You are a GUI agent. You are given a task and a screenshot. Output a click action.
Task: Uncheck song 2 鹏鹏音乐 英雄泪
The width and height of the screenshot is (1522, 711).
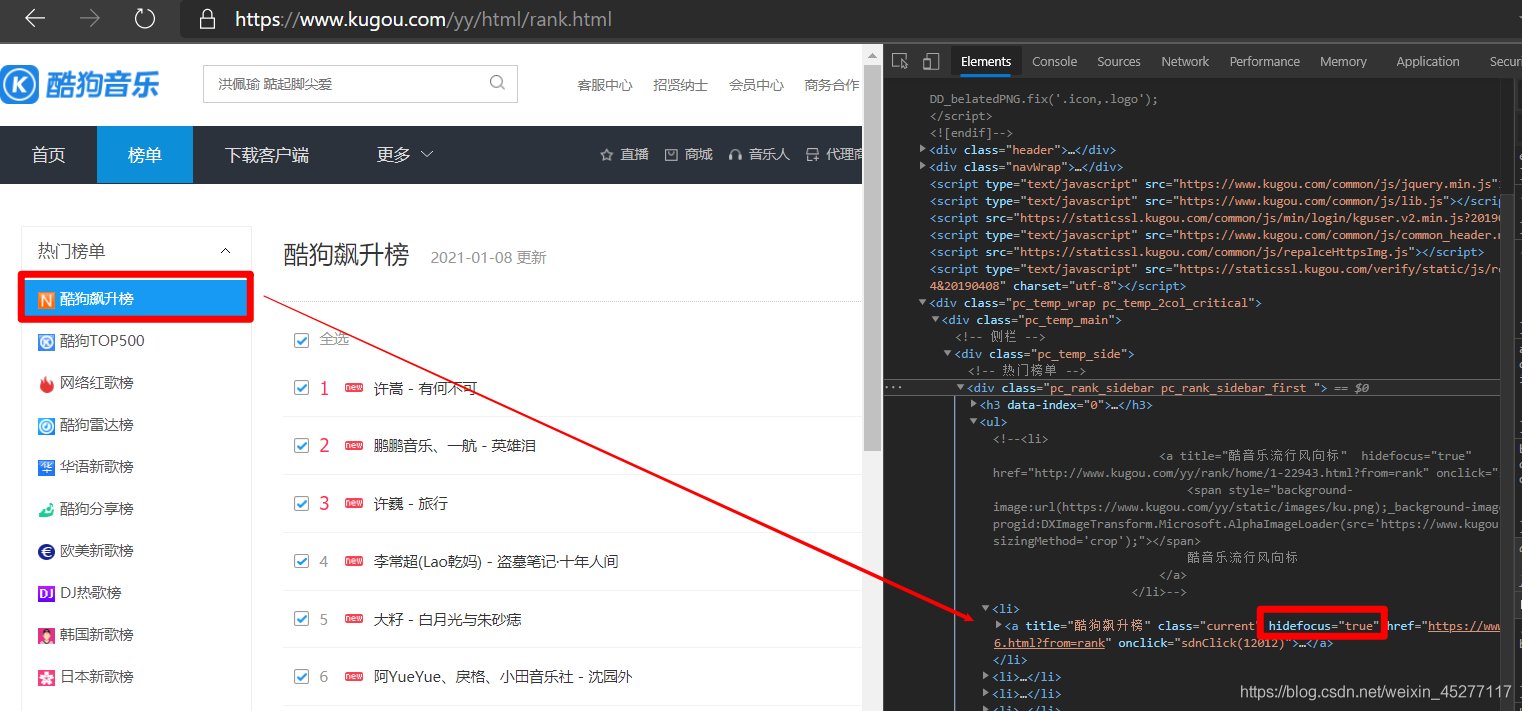[x=302, y=445]
